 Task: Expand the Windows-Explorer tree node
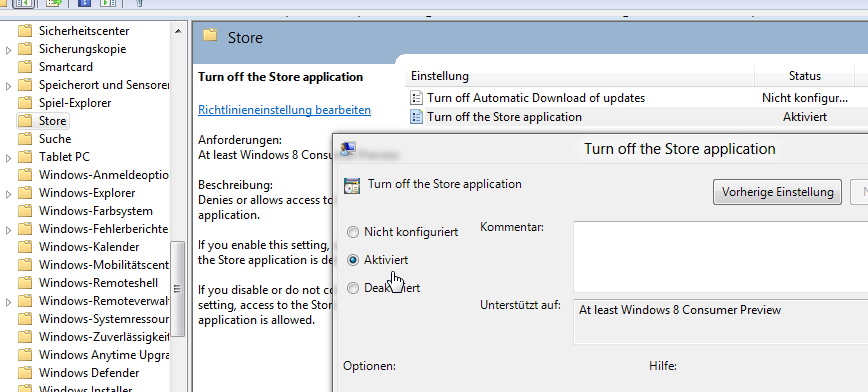[x=8, y=194]
